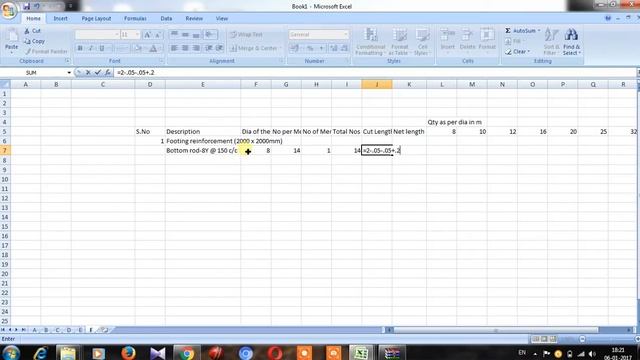The image size is (640, 360).
Task: Align text left in the cell
Action: tap(174, 48)
